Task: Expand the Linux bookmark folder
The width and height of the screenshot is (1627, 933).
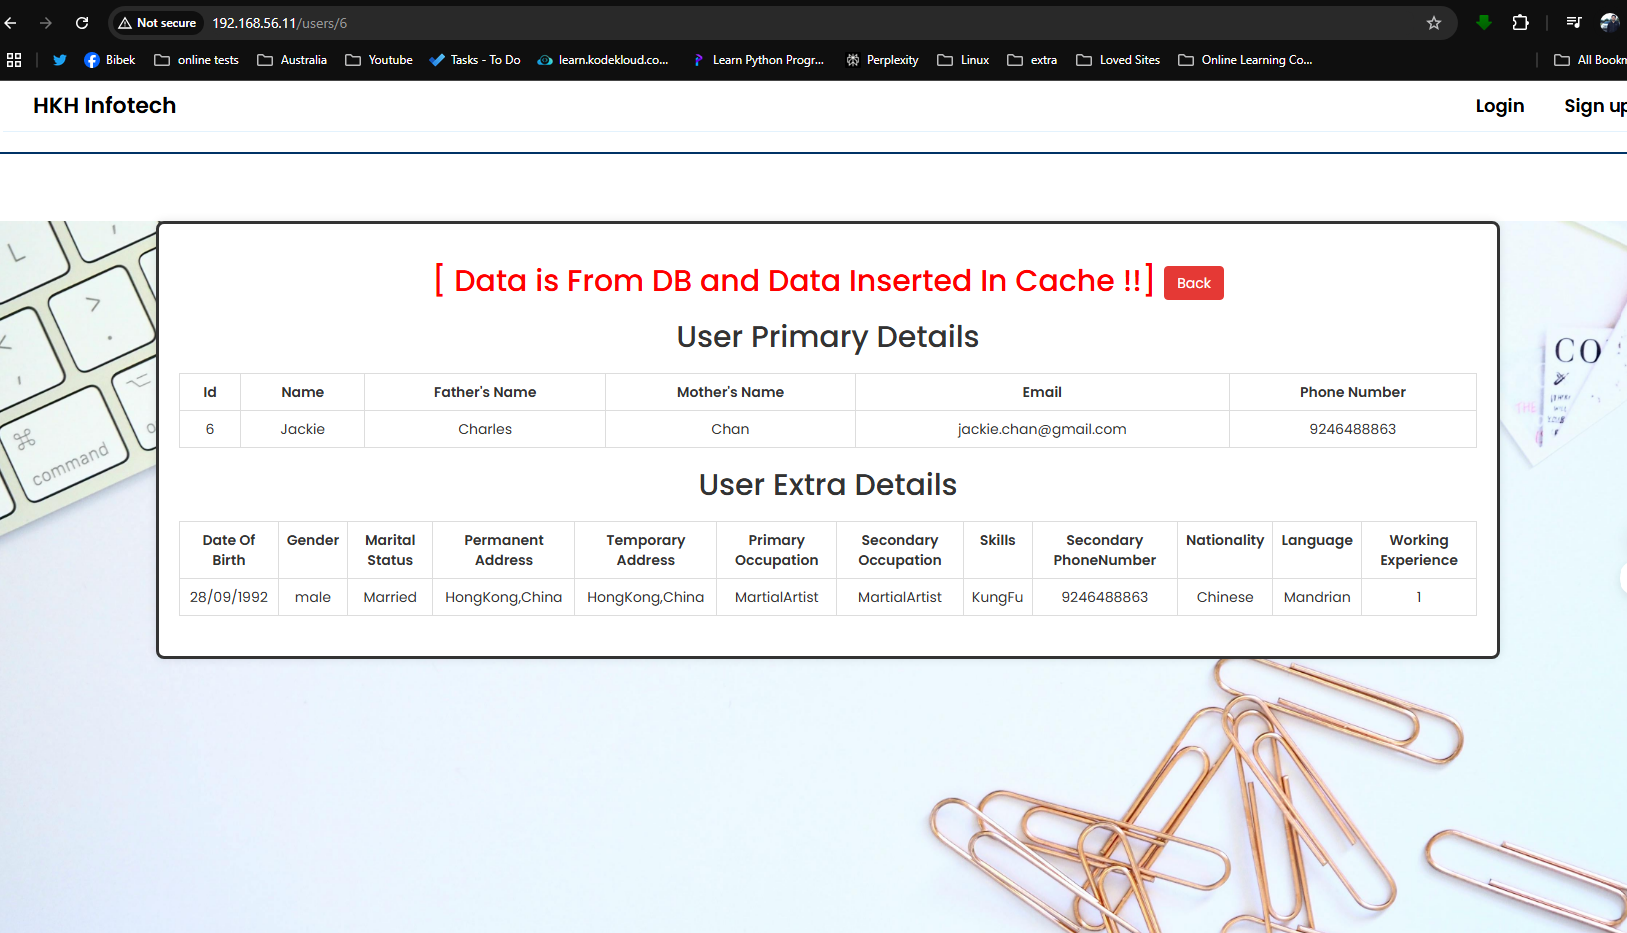Action: click(963, 60)
